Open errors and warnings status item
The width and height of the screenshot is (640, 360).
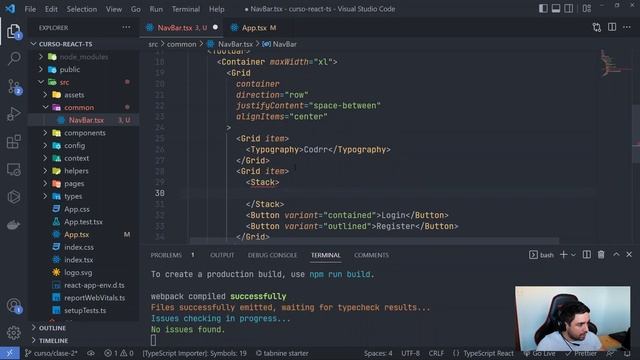(x=119, y=353)
